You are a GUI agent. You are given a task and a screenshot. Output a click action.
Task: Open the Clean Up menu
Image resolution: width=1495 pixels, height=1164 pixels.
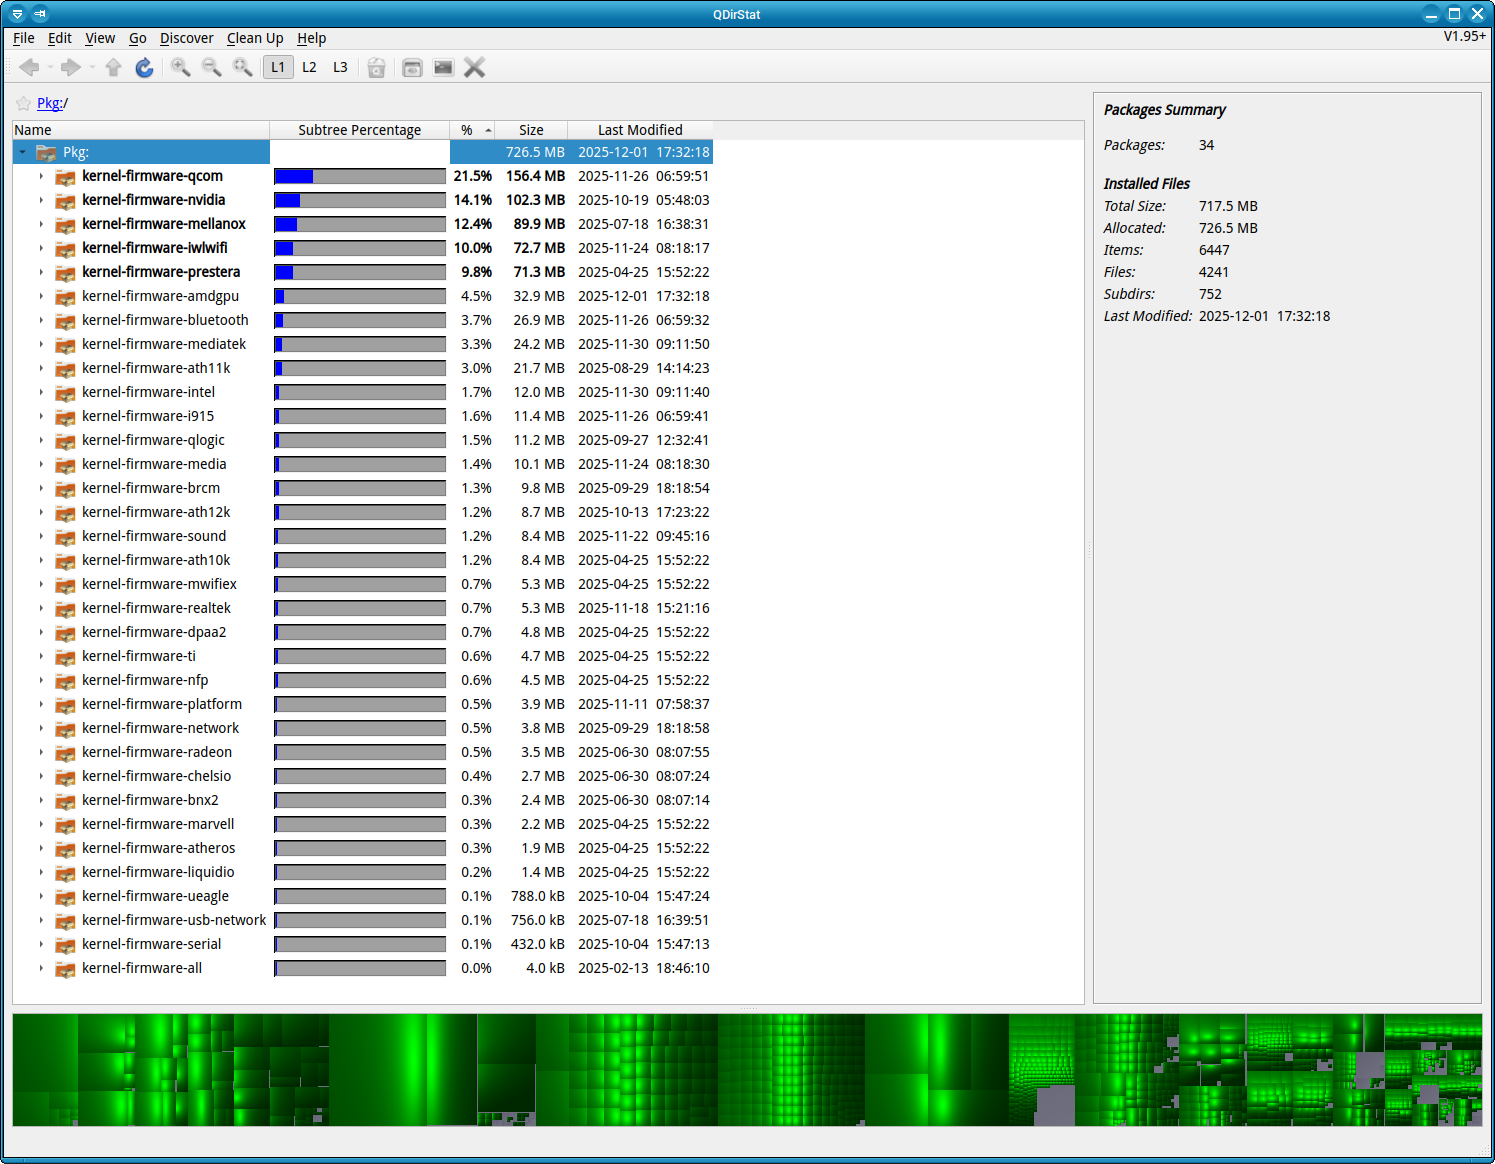click(x=255, y=38)
